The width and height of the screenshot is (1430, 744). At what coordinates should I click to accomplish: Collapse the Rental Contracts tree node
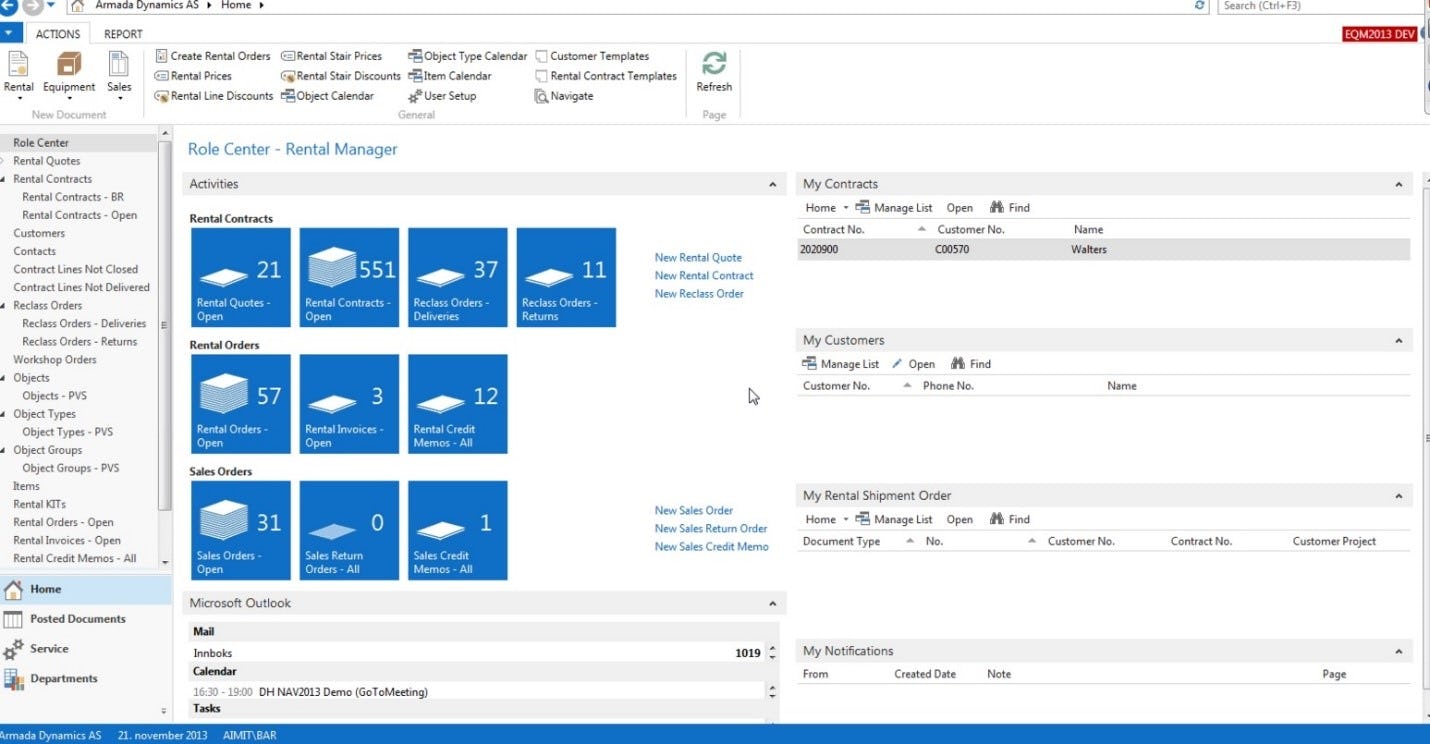pos(4,179)
